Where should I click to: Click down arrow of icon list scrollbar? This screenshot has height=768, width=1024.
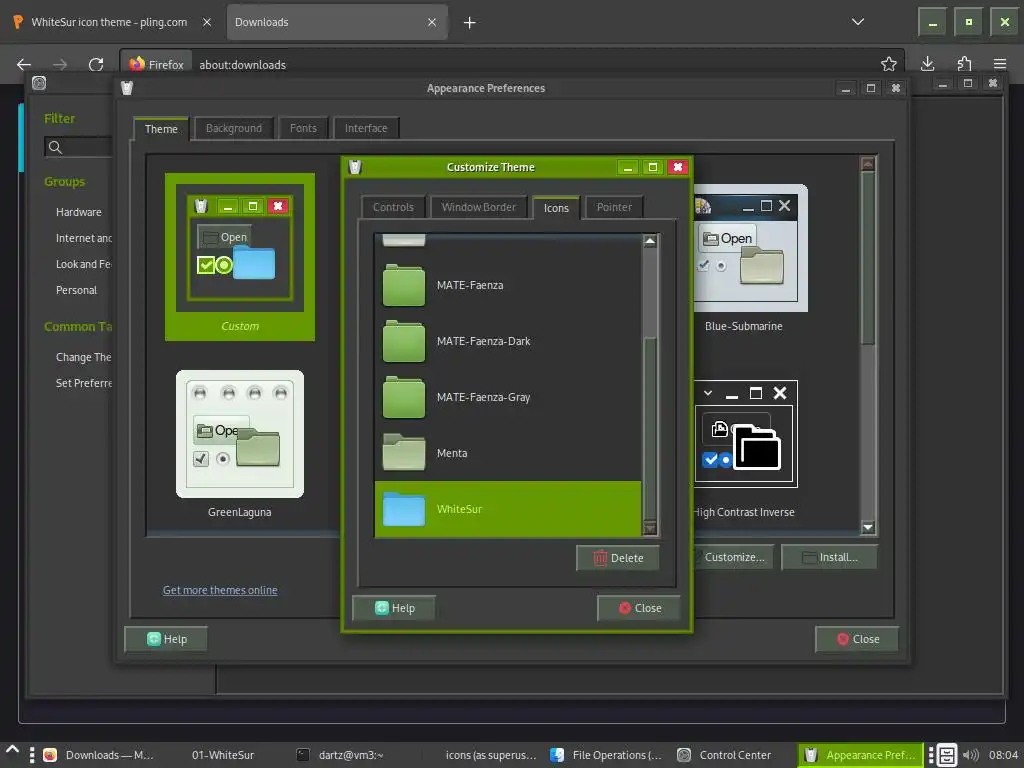[x=650, y=527]
